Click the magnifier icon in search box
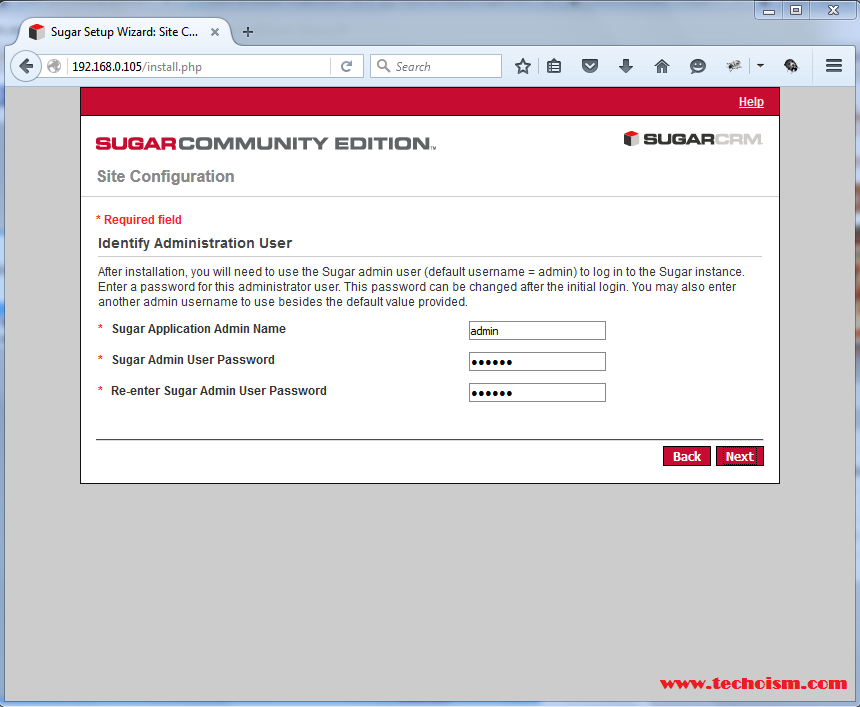The image size is (860, 707). coord(383,66)
